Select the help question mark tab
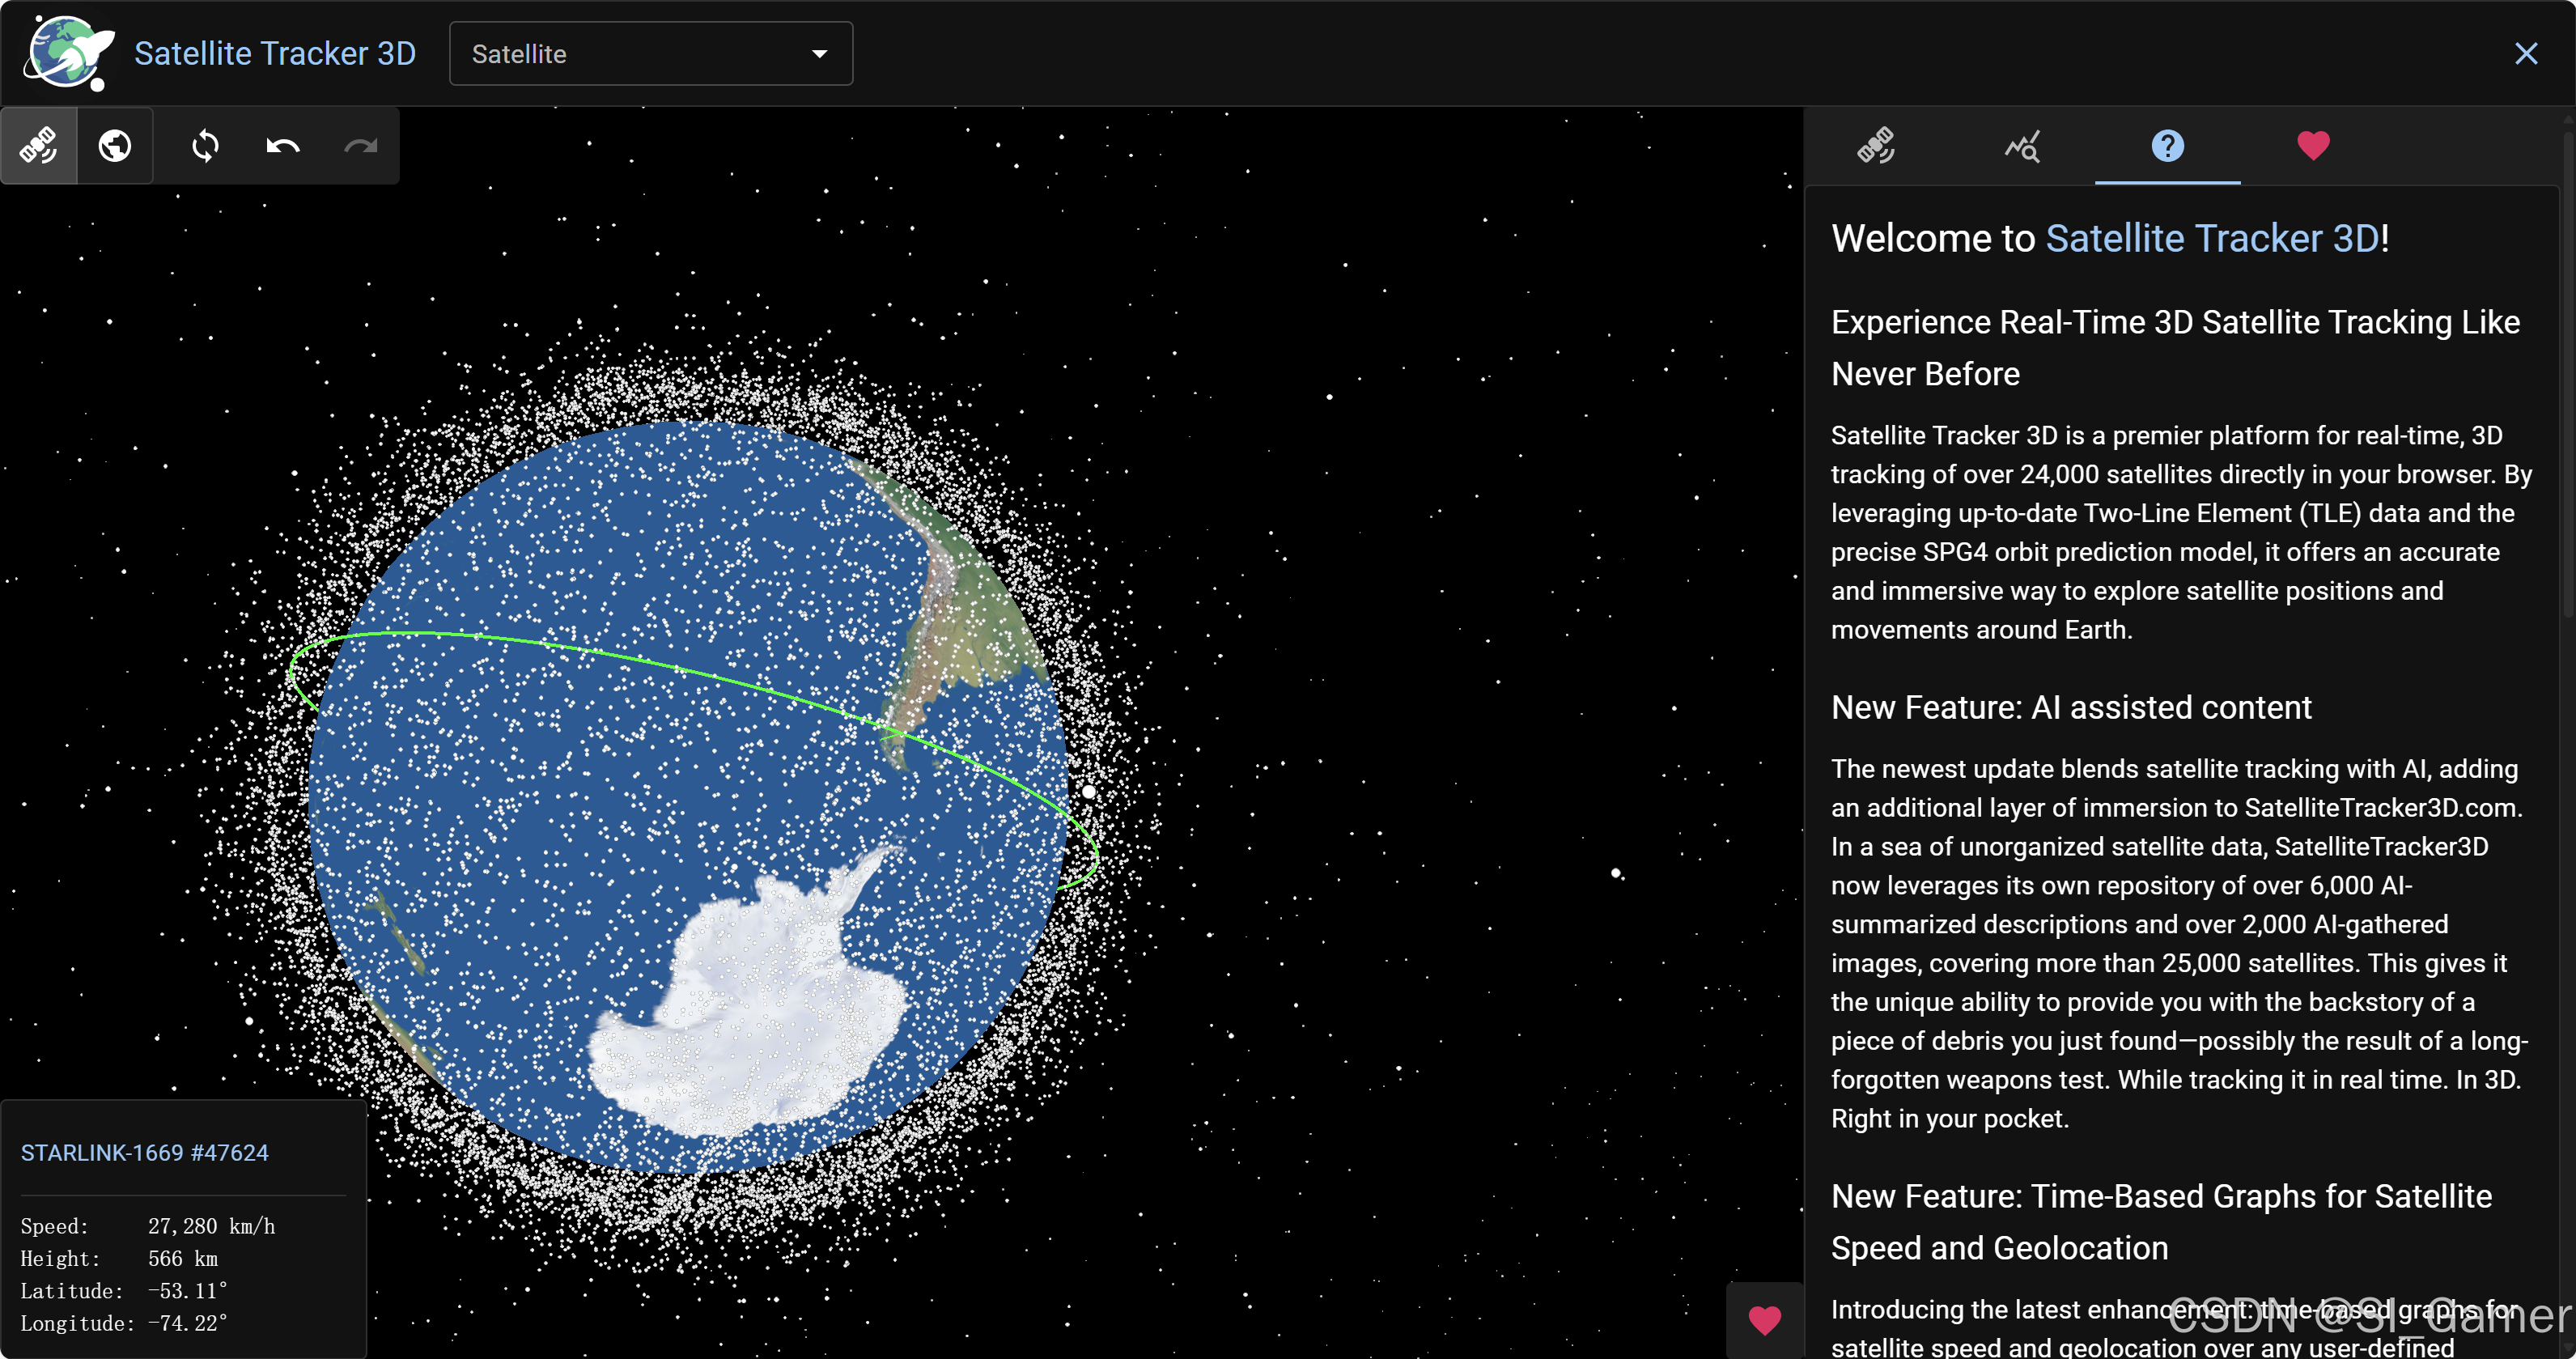Screen dimensions: 2576x1359 pyautogui.click(x=2167, y=146)
